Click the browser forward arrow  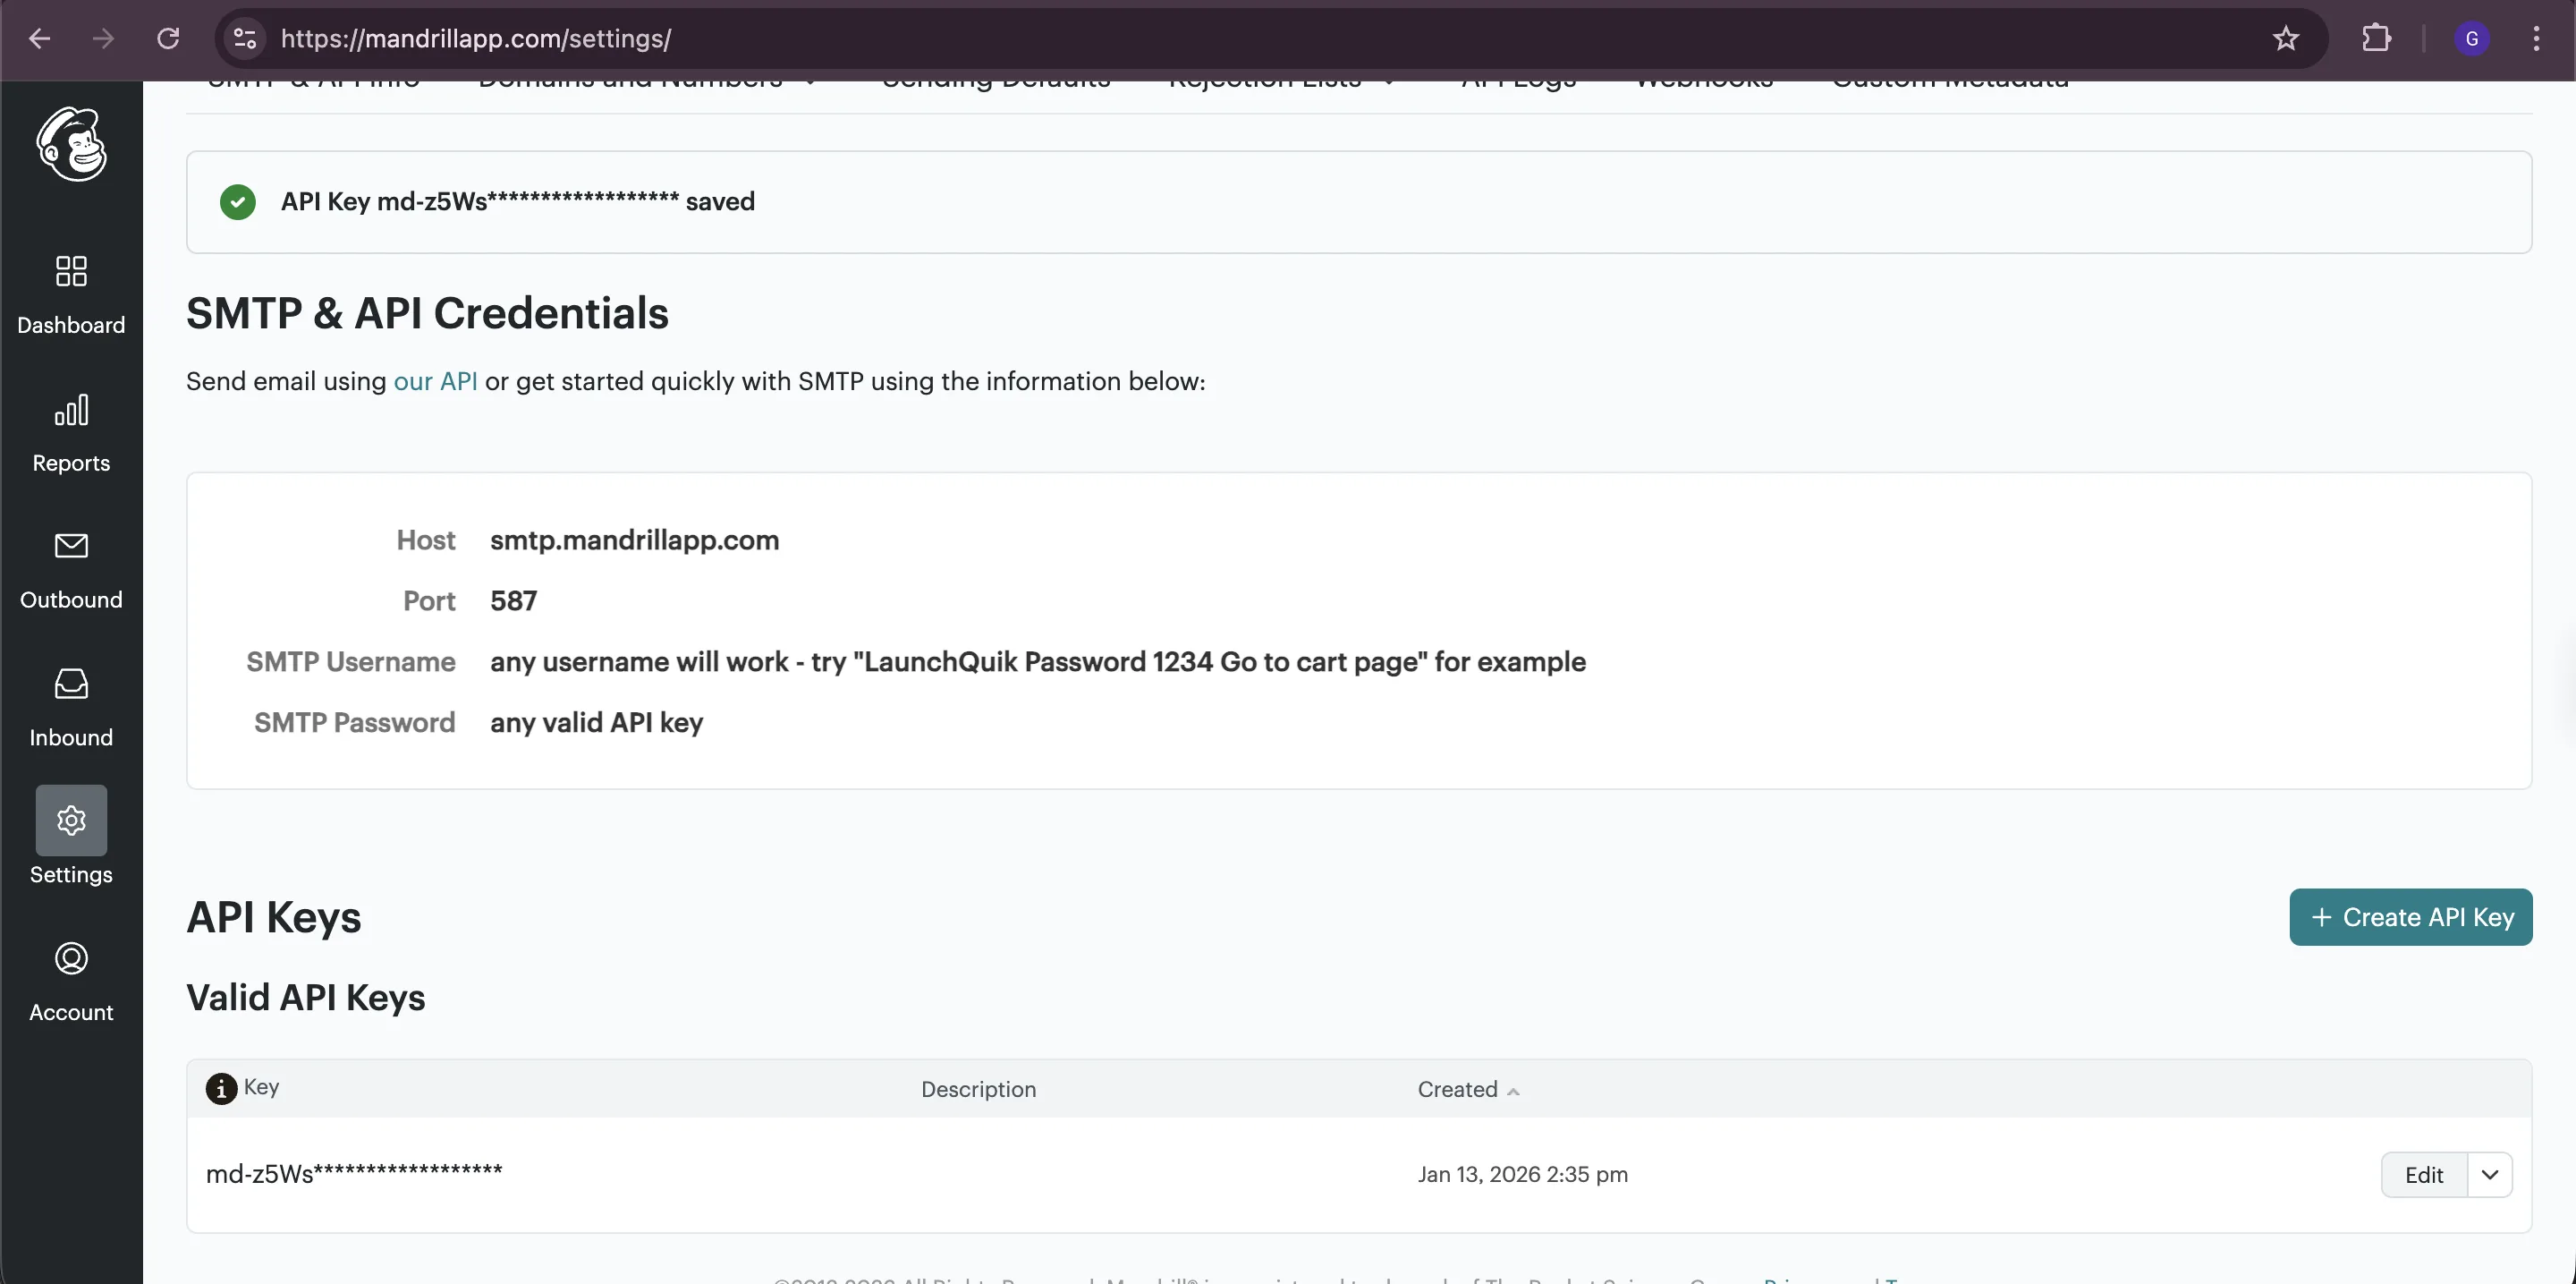click(103, 38)
